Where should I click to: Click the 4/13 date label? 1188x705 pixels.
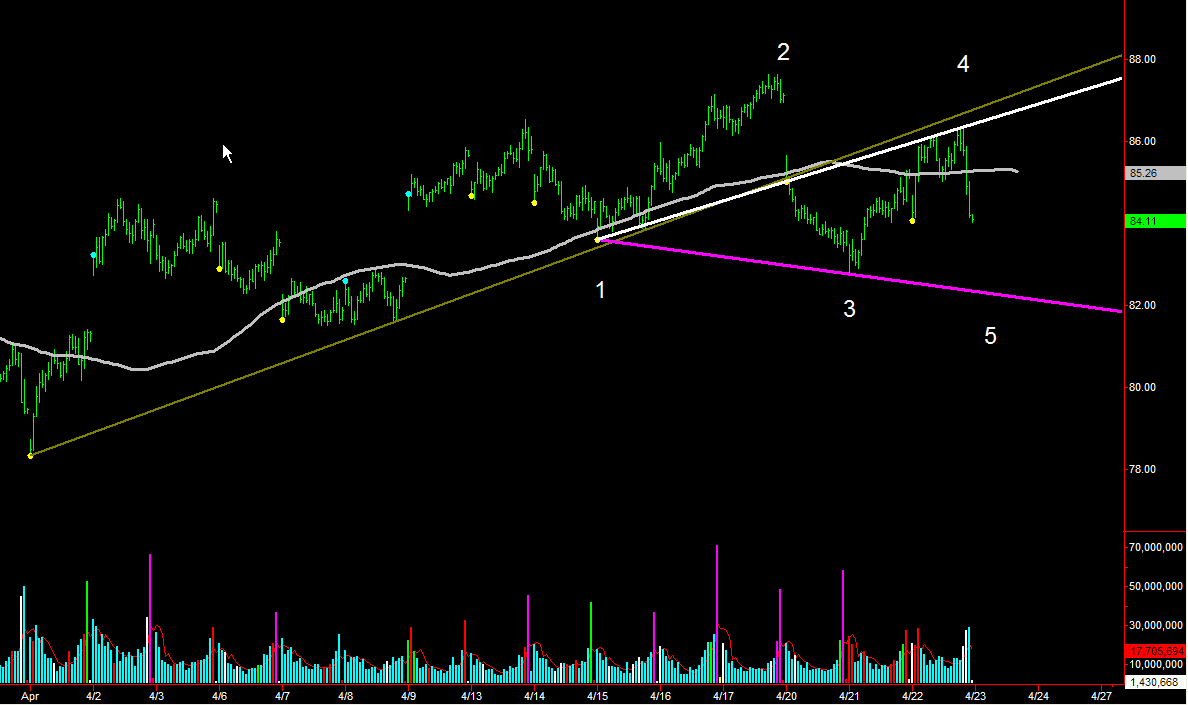471,696
